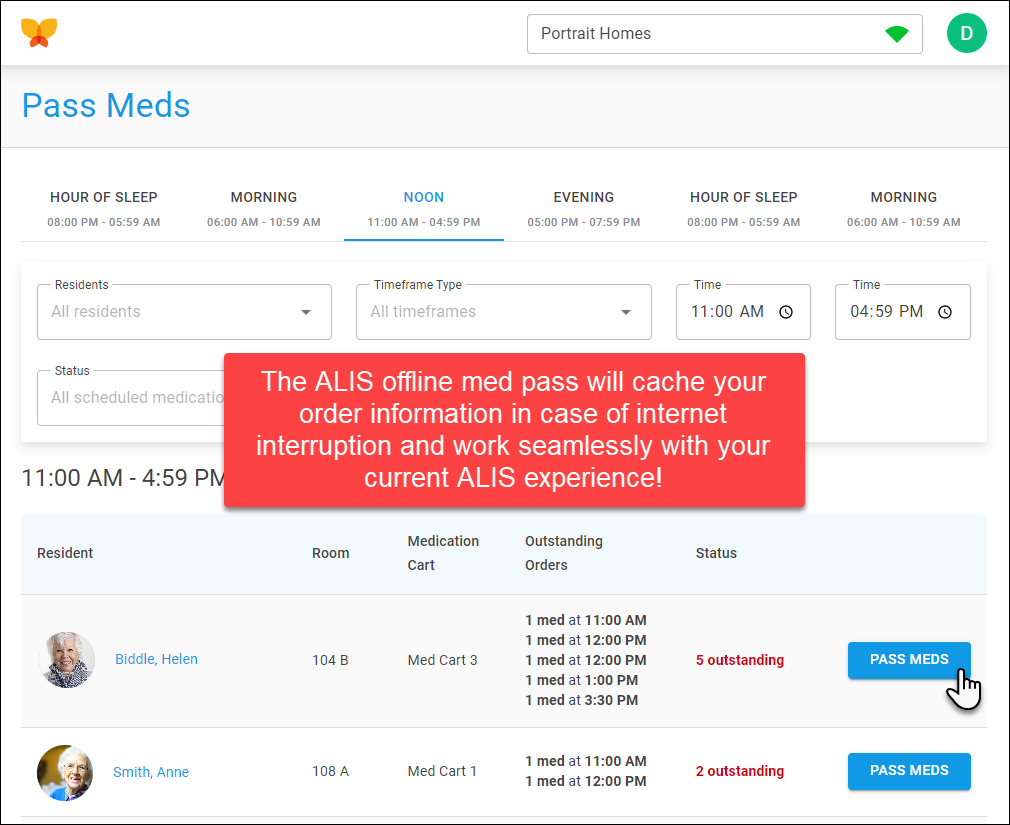Open resident link Smith, Anne
The image size is (1010, 825).
[x=151, y=772]
